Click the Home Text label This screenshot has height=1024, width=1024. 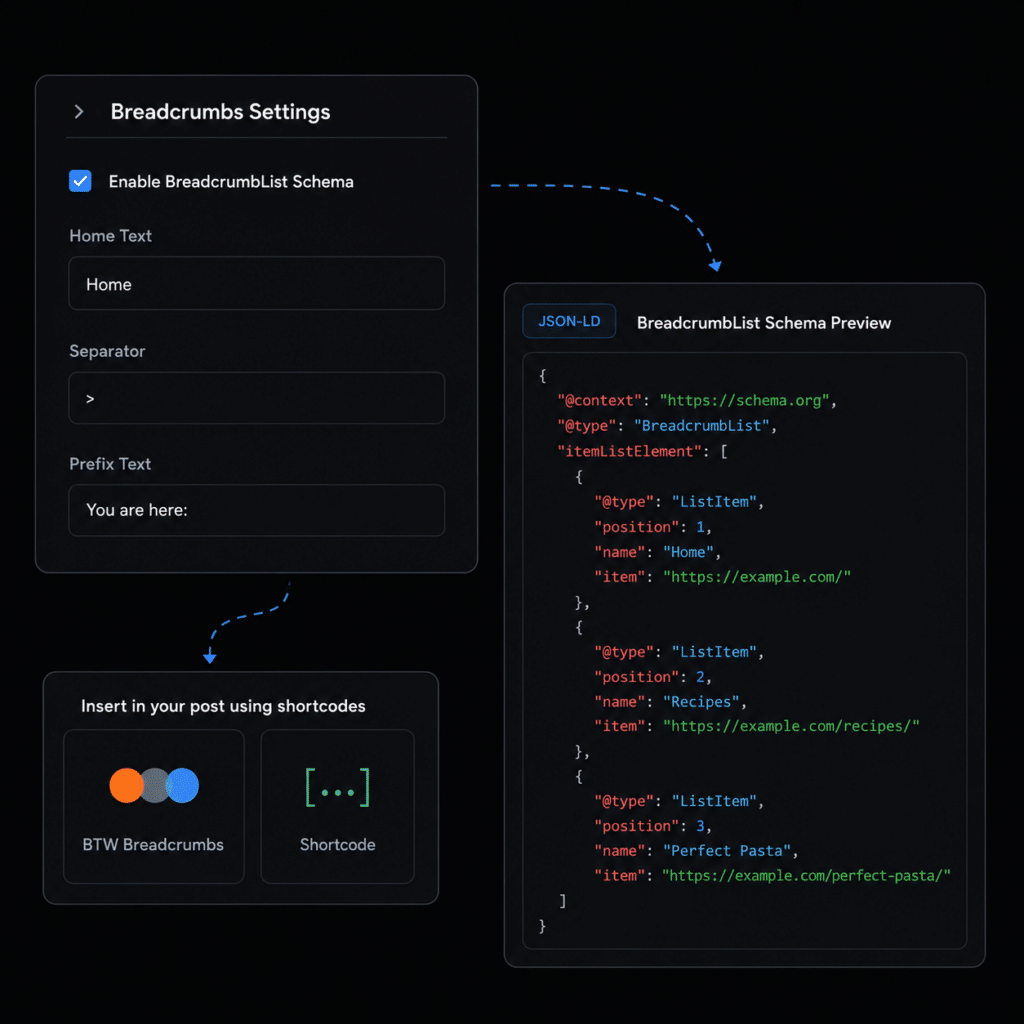[110, 236]
